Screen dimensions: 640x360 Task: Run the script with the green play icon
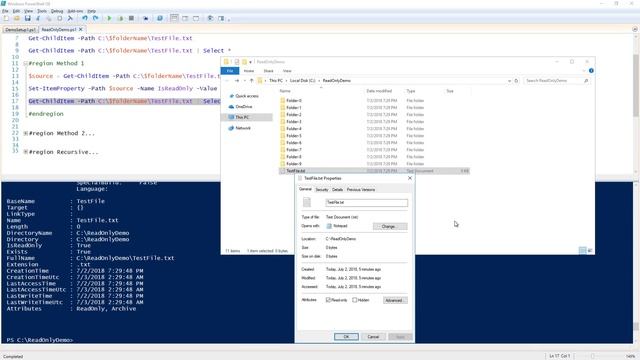click(x=109, y=18)
